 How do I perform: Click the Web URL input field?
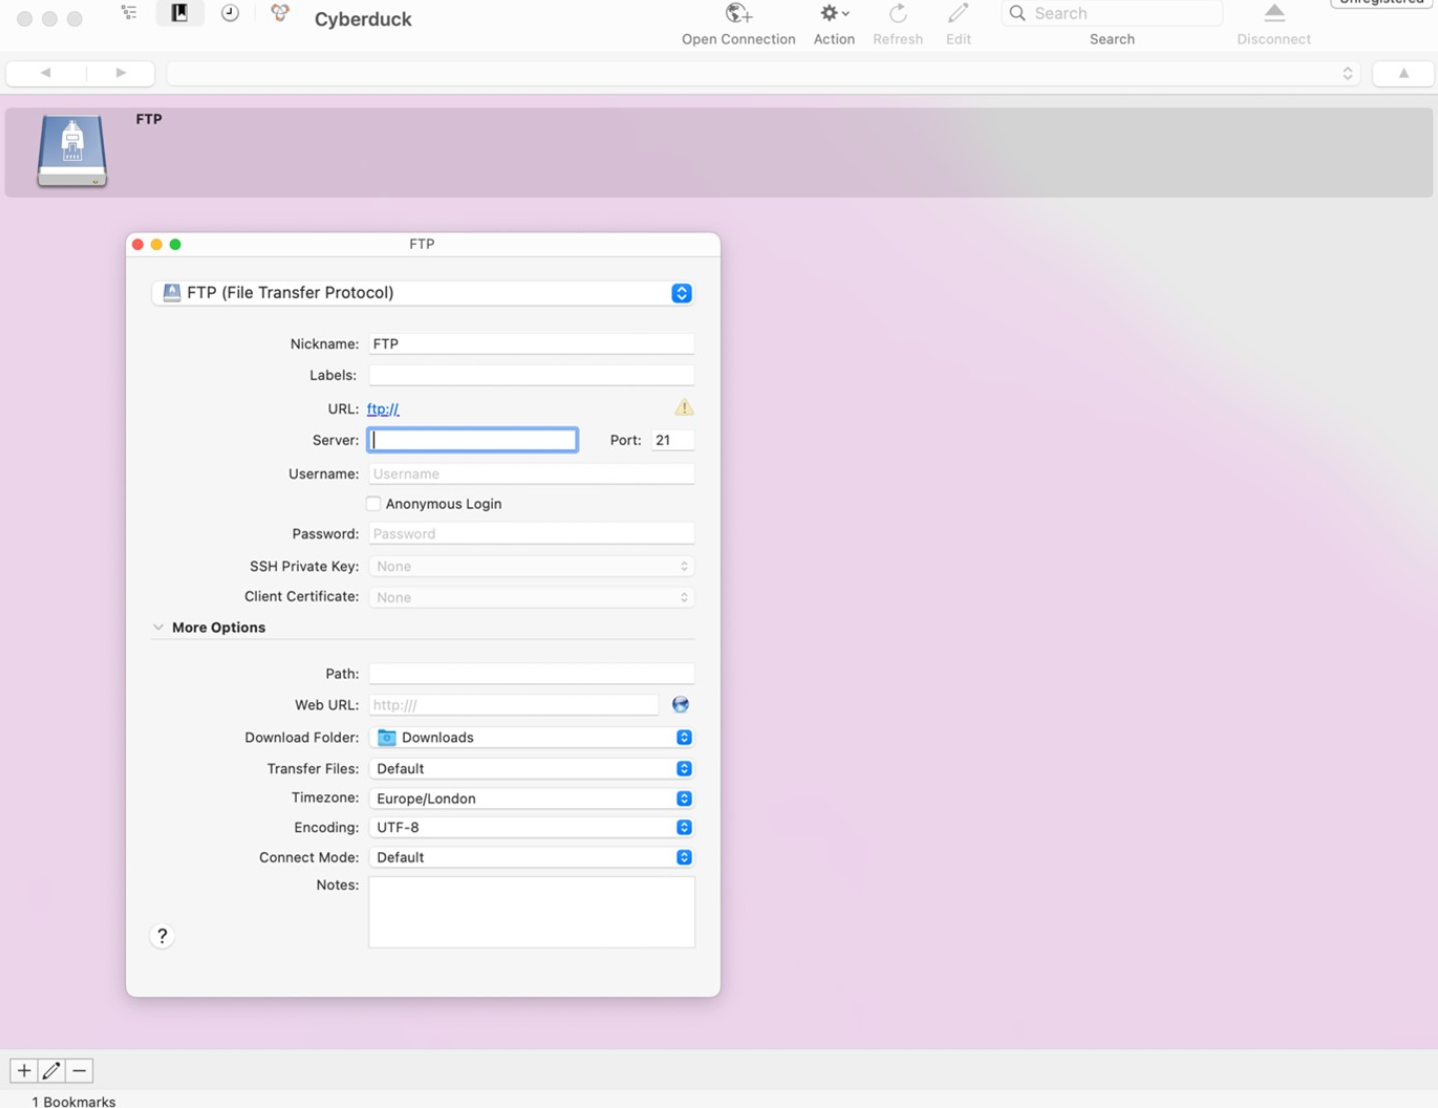[514, 705]
